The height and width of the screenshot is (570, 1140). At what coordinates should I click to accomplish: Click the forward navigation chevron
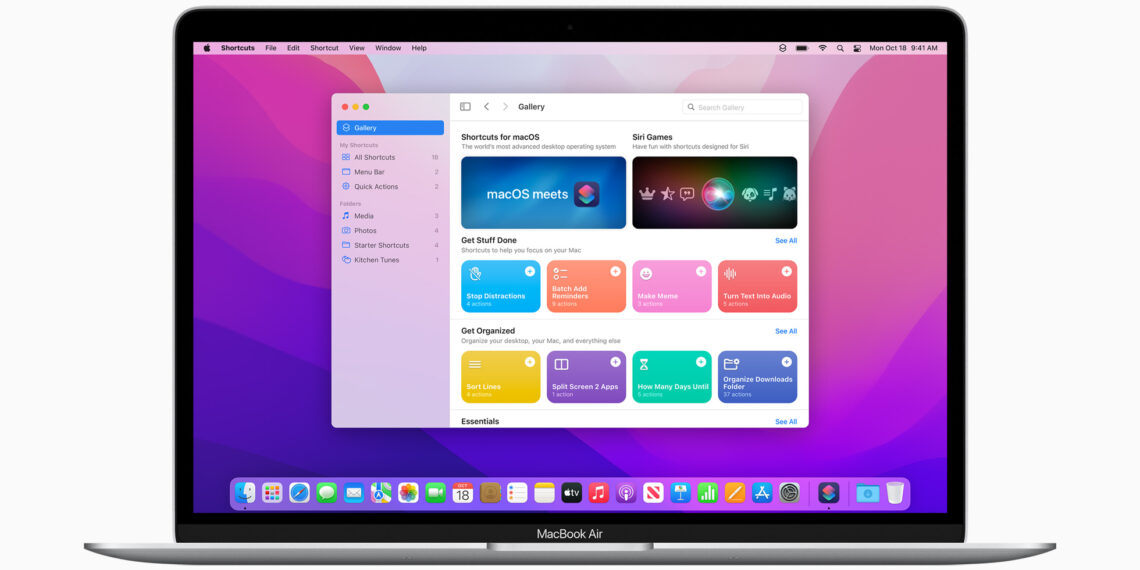pyautogui.click(x=505, y=107)
